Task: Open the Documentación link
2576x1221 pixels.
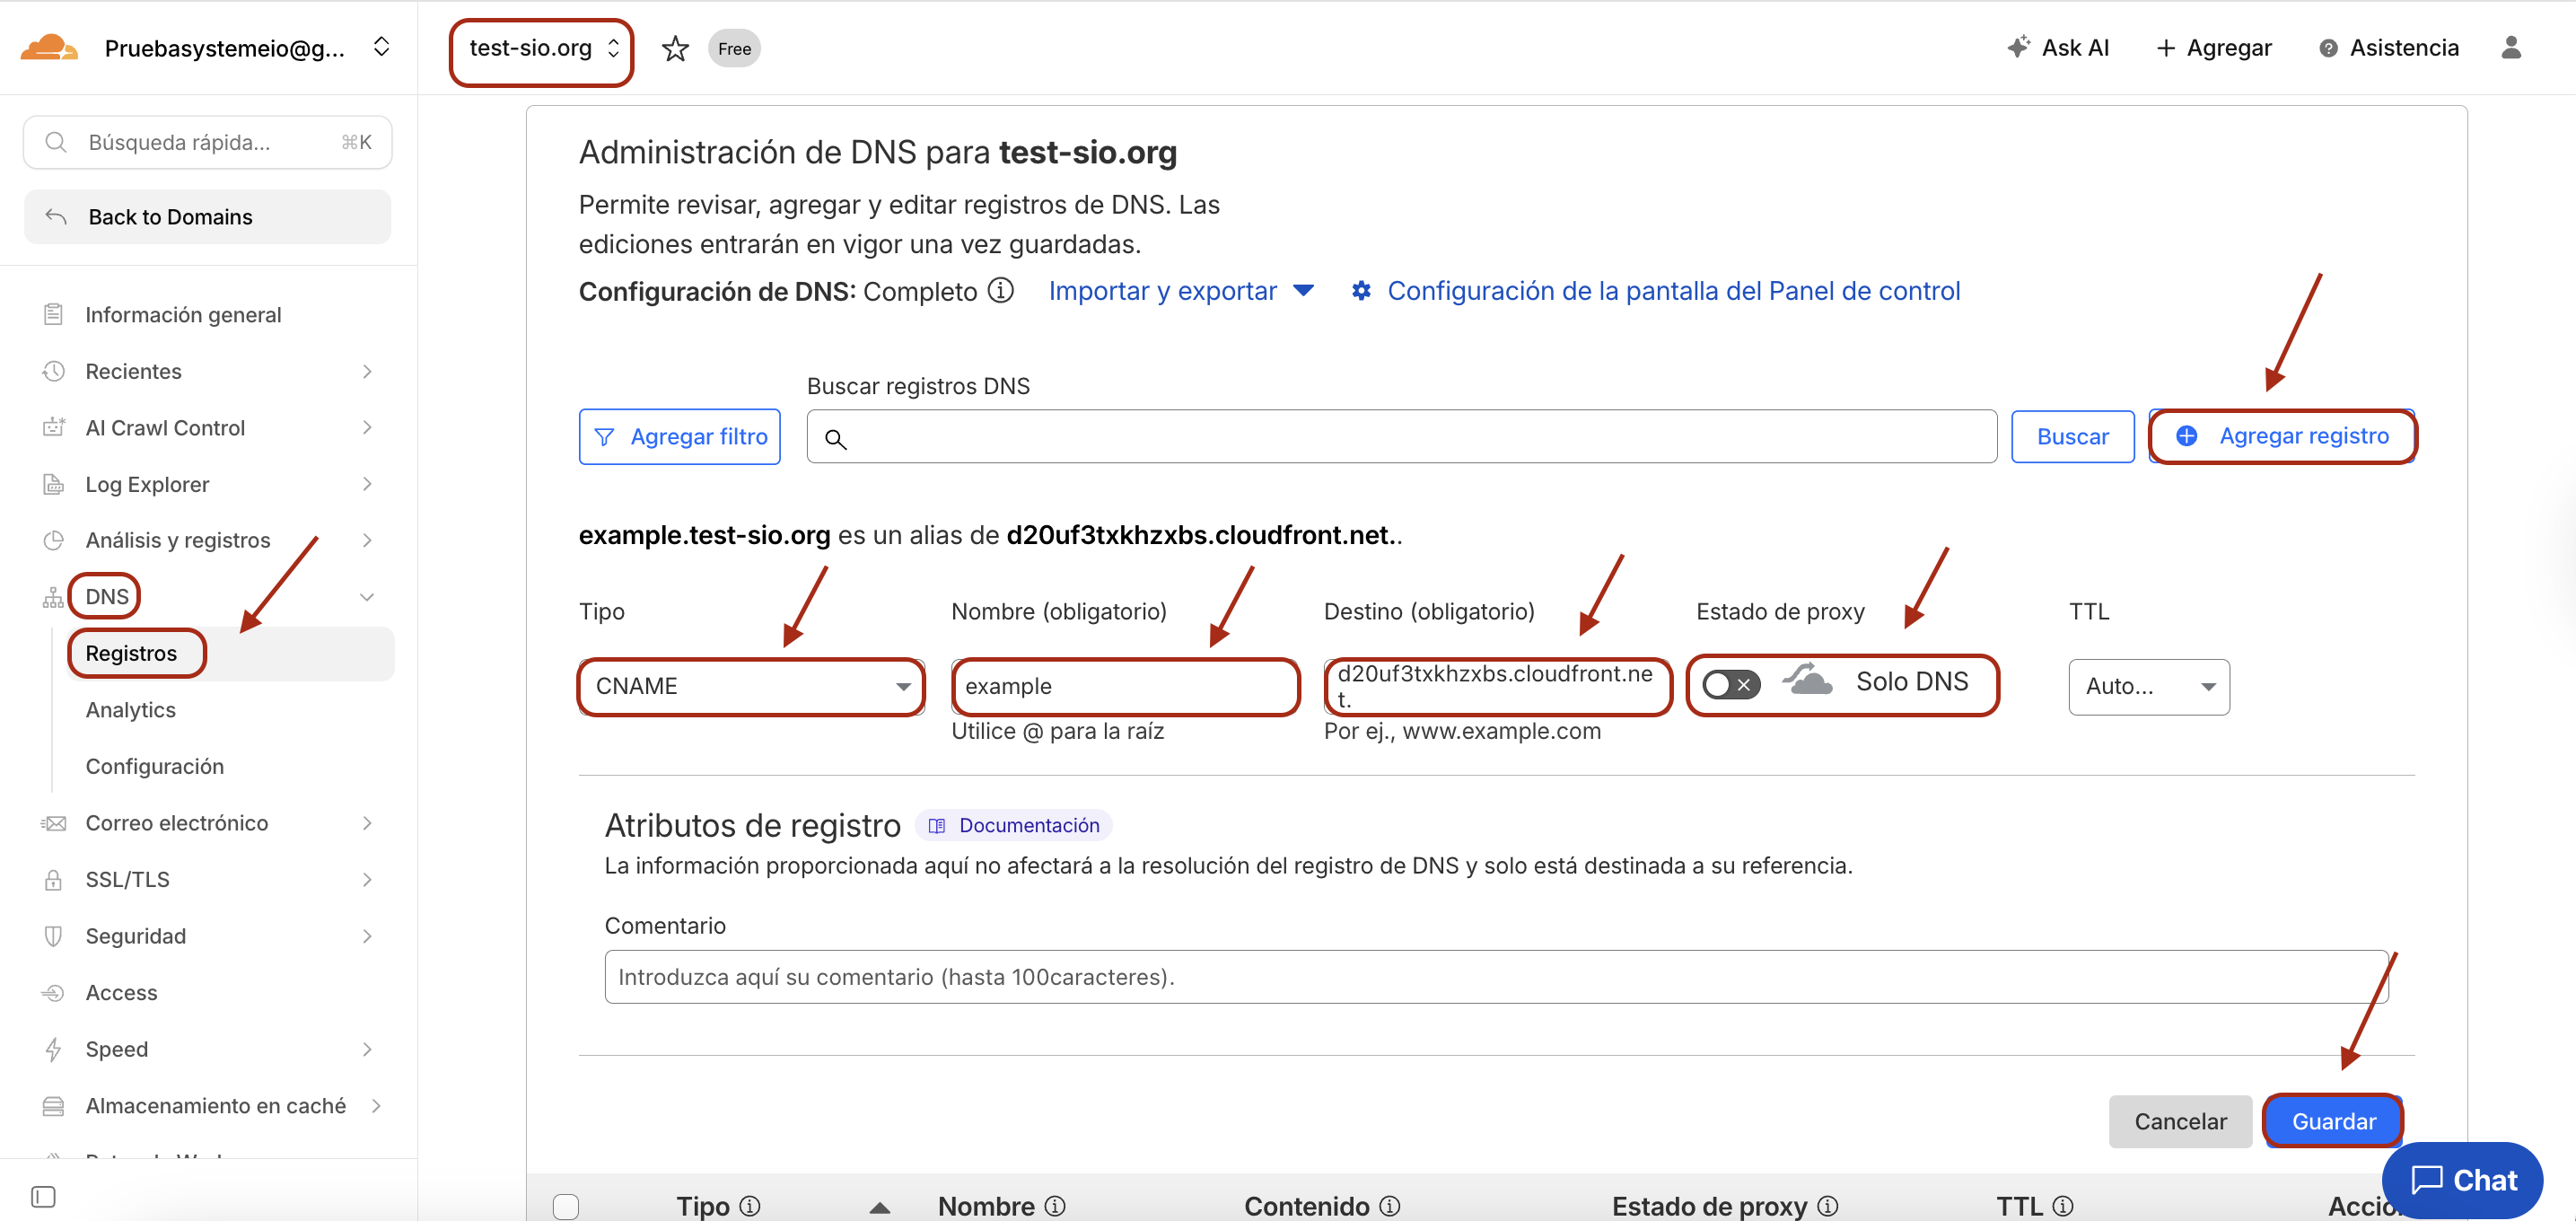Action: click(1015, 825)
